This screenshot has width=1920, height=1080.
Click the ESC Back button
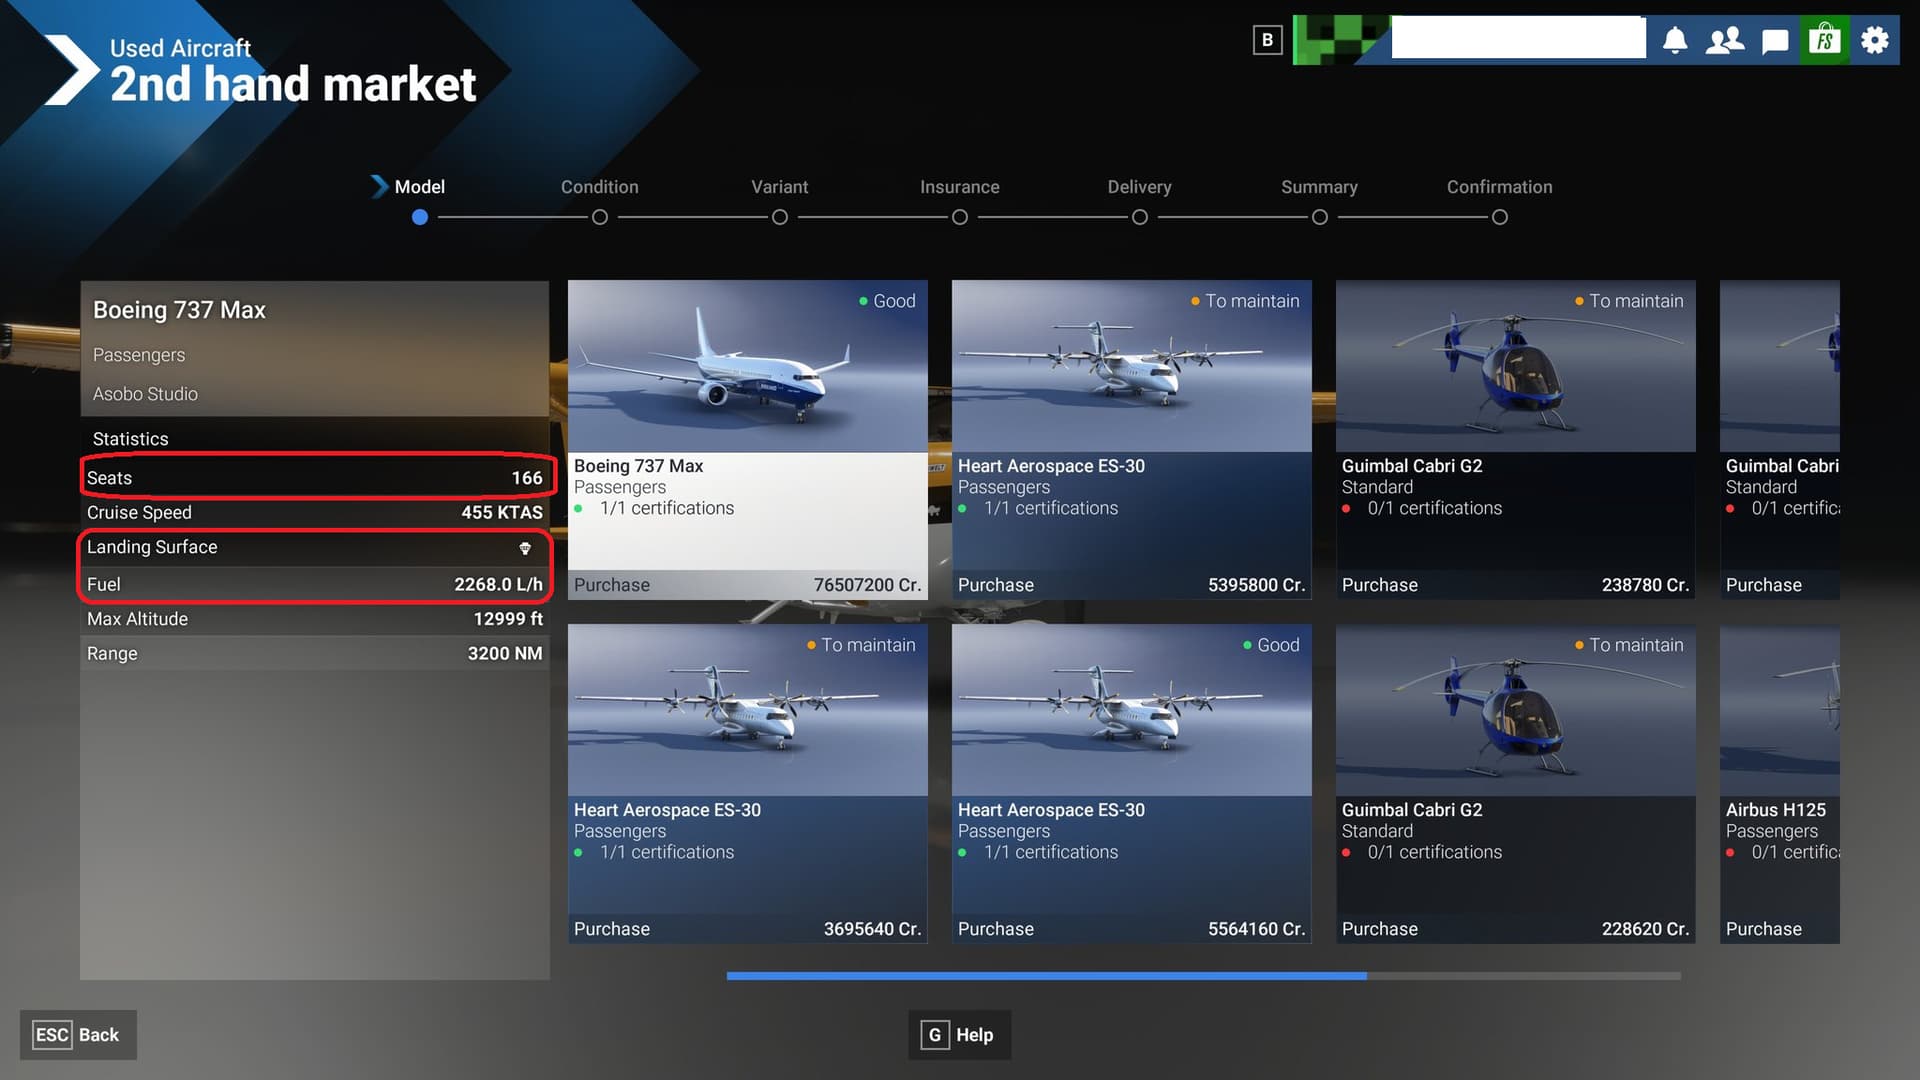[x=78, y=1035]
